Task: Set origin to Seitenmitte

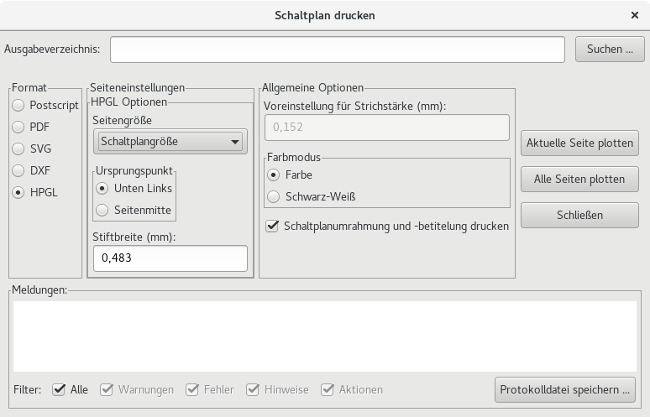Action: [103, 210]
